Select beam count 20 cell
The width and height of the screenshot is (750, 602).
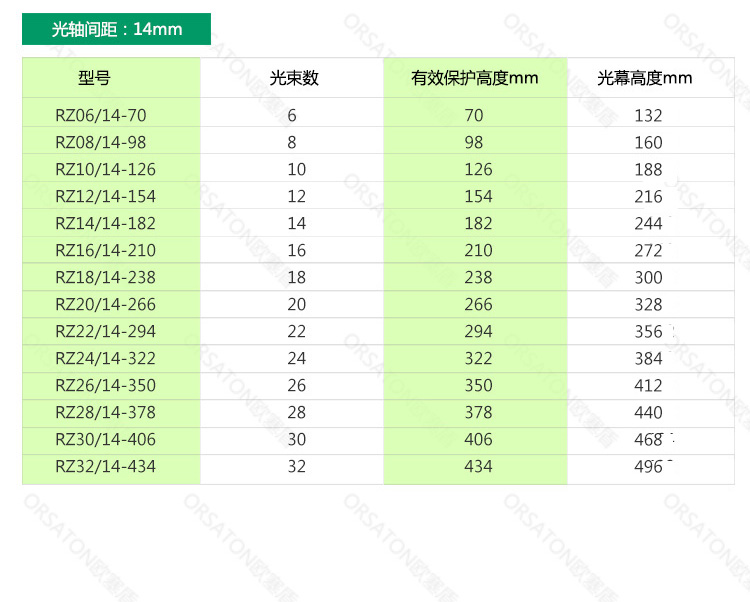(x=296, y=304)
